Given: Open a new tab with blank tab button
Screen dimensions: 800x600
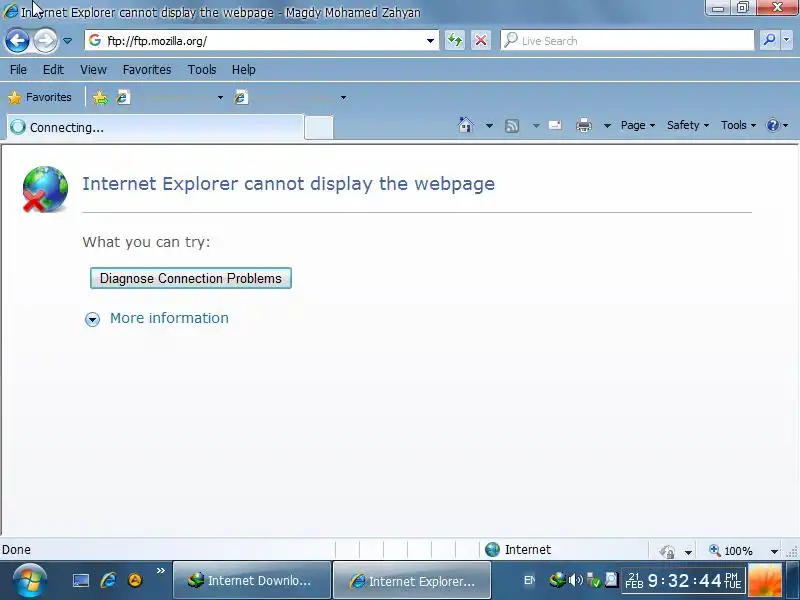Looking at the screenshot, I should click(319, 128).
